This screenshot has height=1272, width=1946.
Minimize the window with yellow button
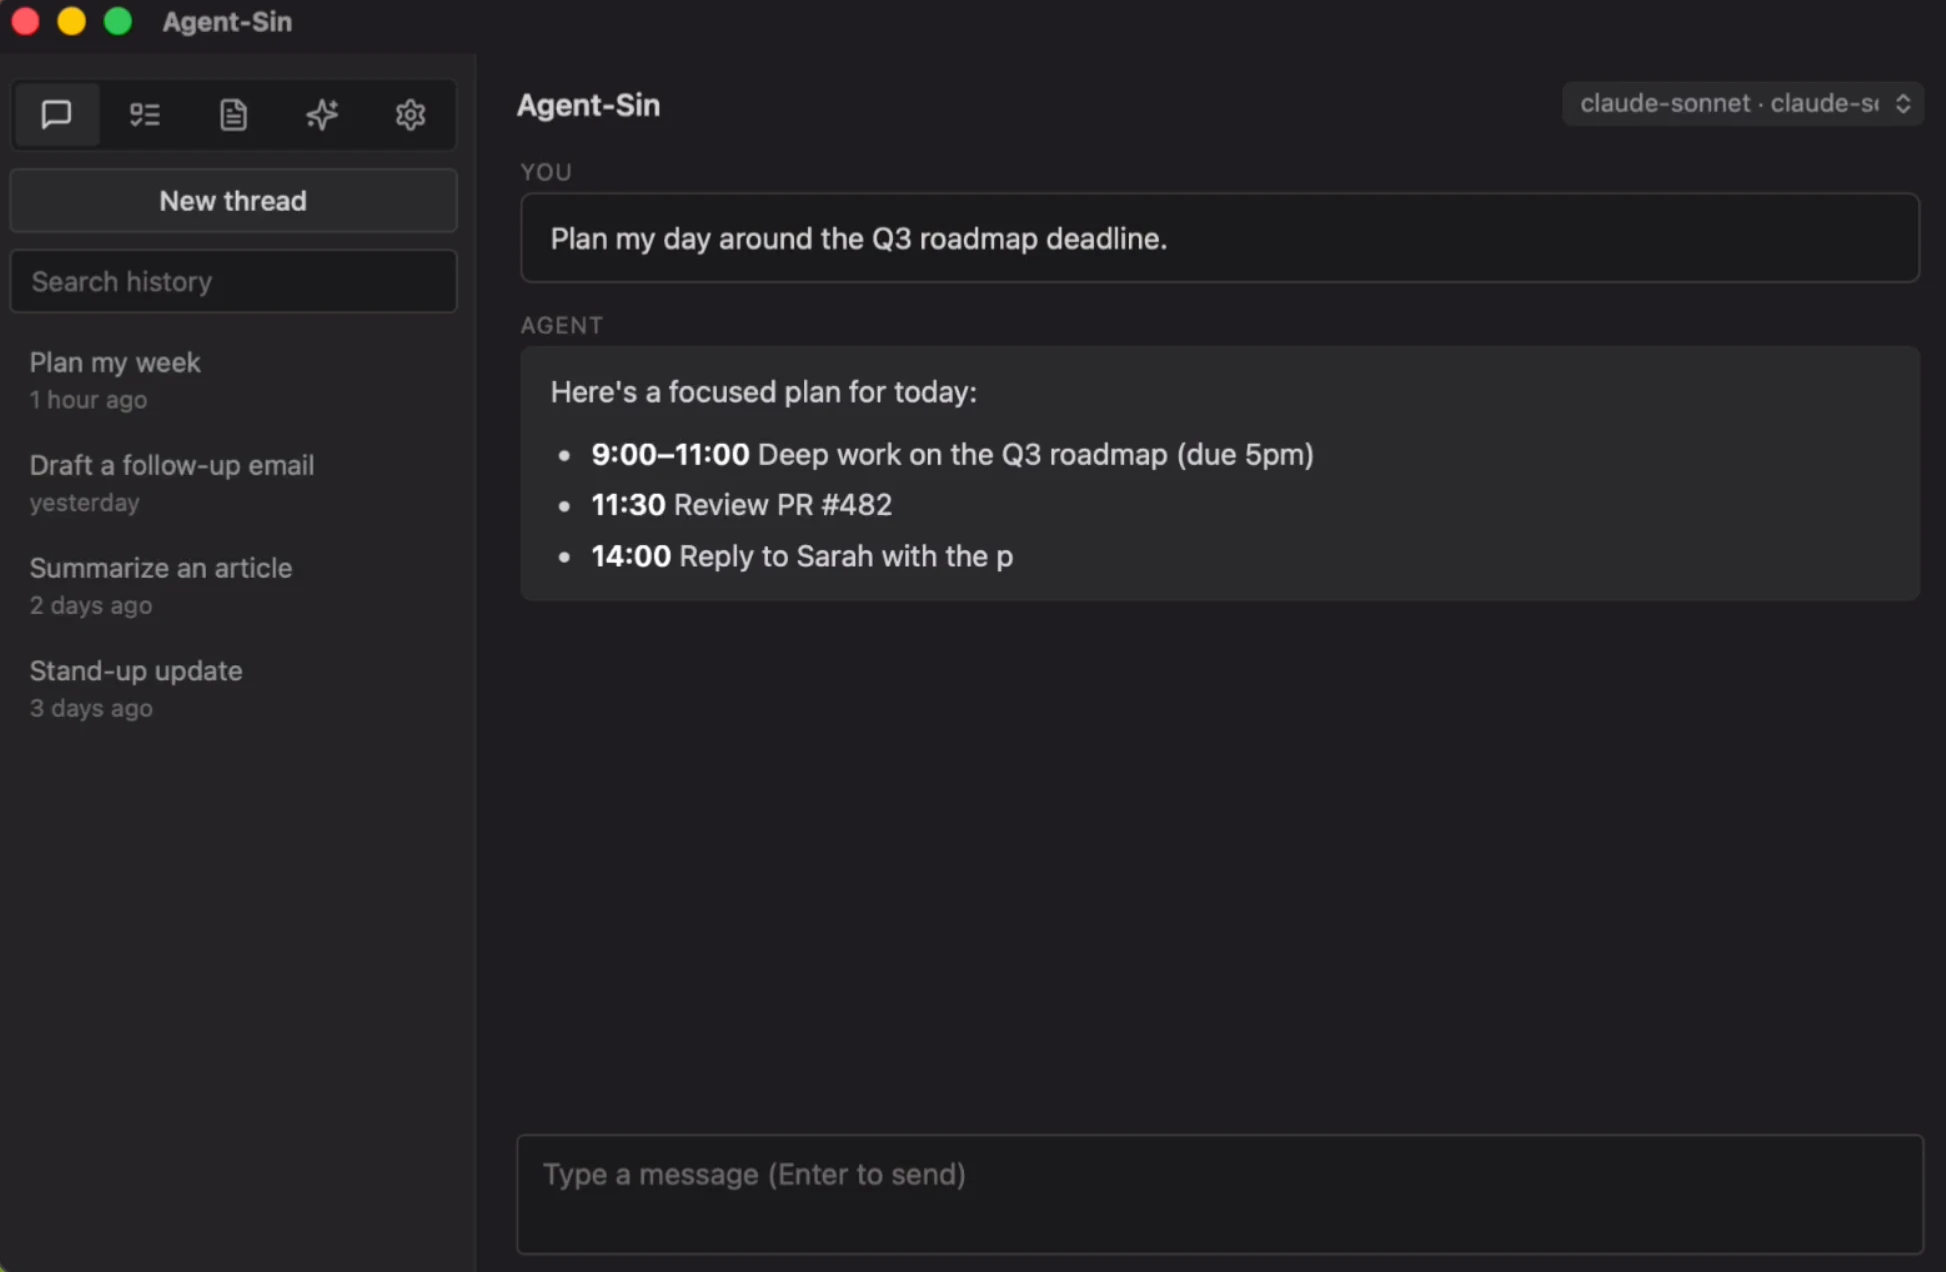71,21
